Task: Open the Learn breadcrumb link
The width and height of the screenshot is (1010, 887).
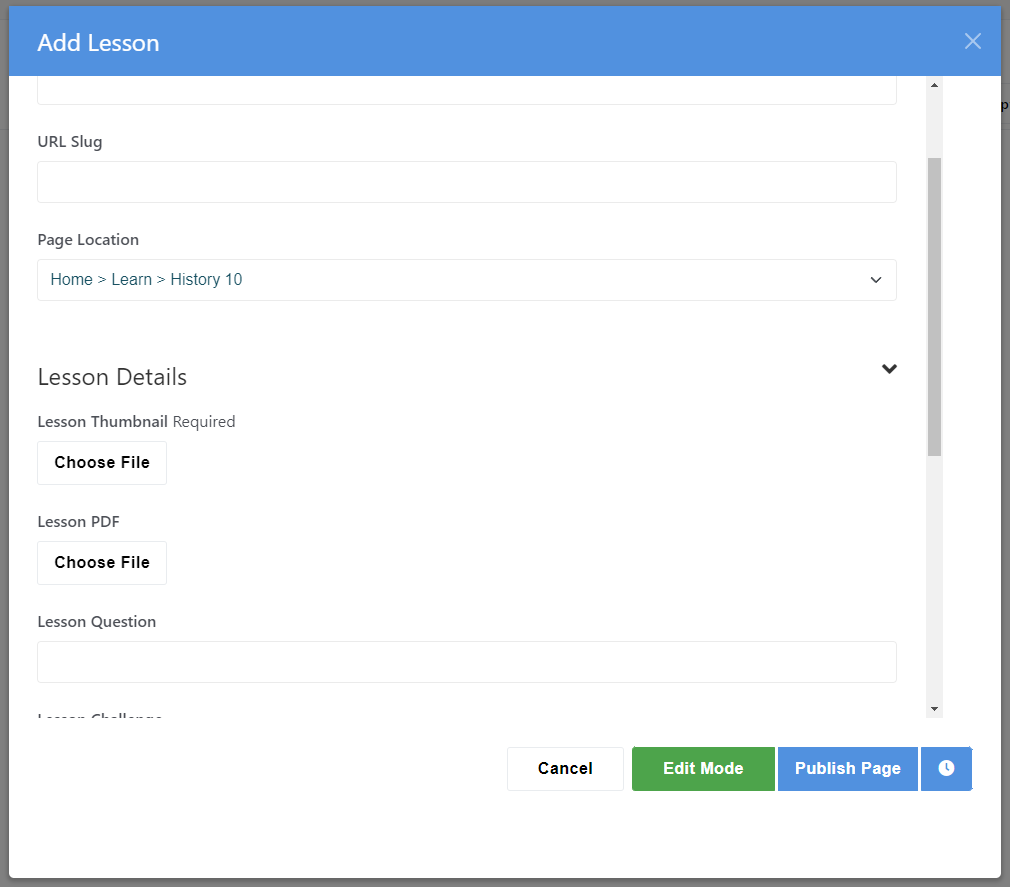Action: [131, 279]
